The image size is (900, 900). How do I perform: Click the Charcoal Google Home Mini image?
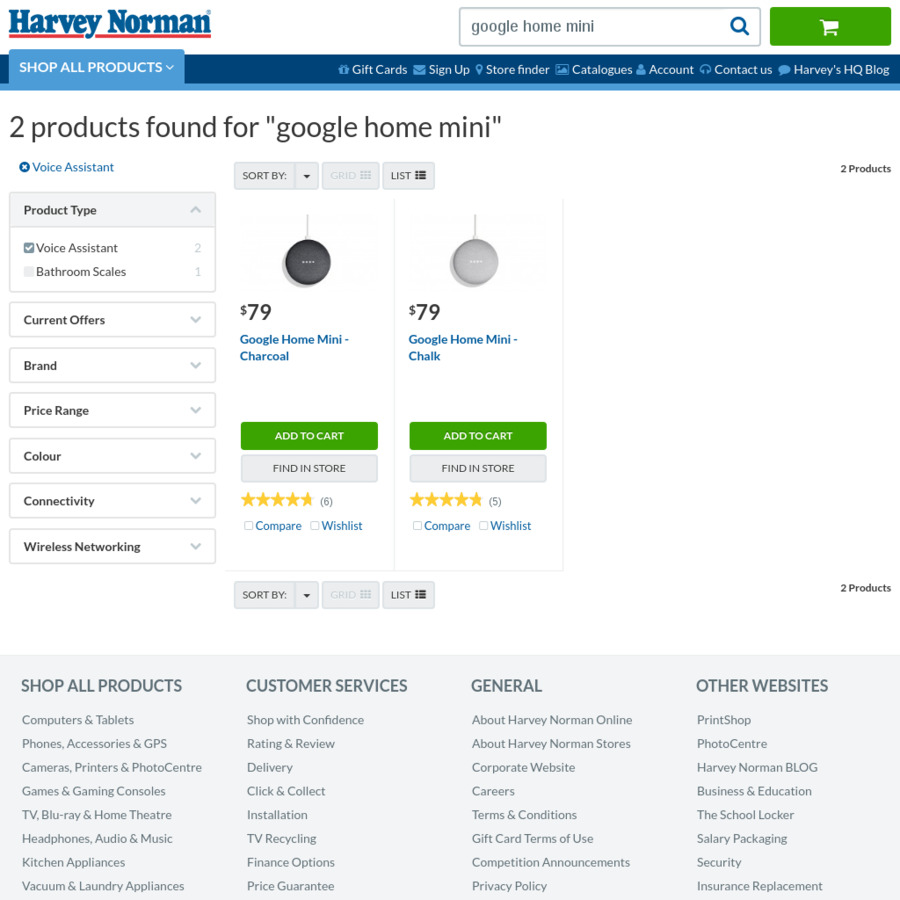(x=308, y=251)
